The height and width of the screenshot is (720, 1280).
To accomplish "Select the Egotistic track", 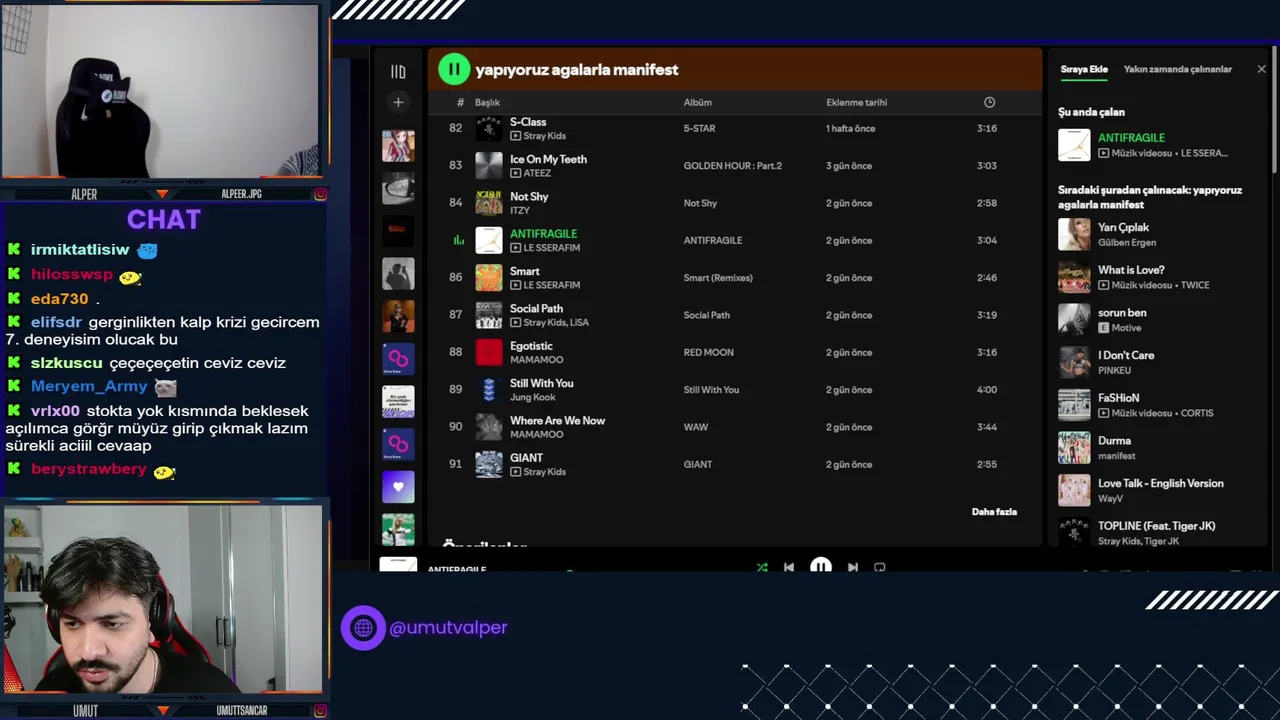I will pyautogui.click(x=531, y=346).
